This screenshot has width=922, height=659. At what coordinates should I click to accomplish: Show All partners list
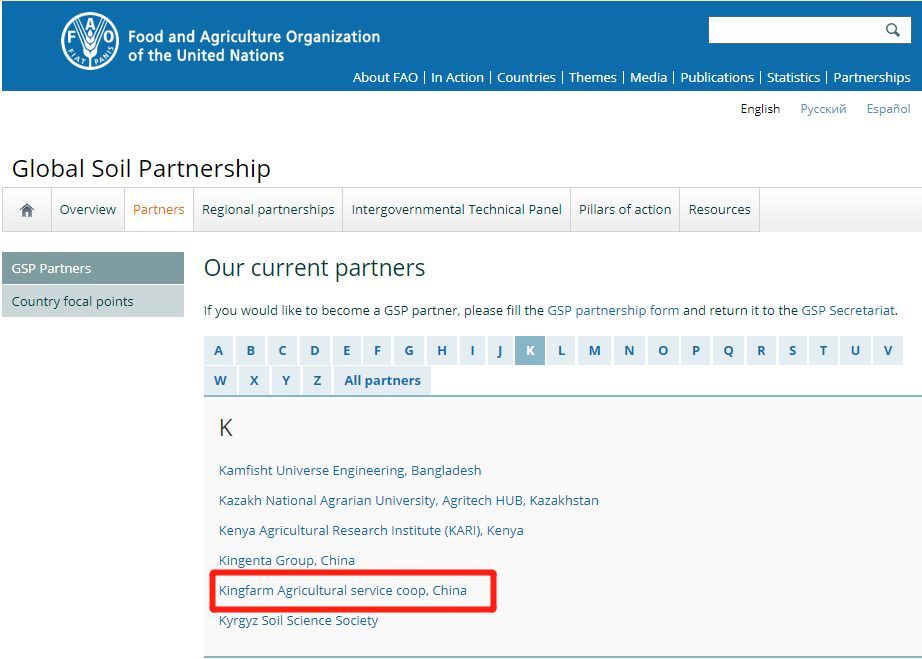point(382,380)
